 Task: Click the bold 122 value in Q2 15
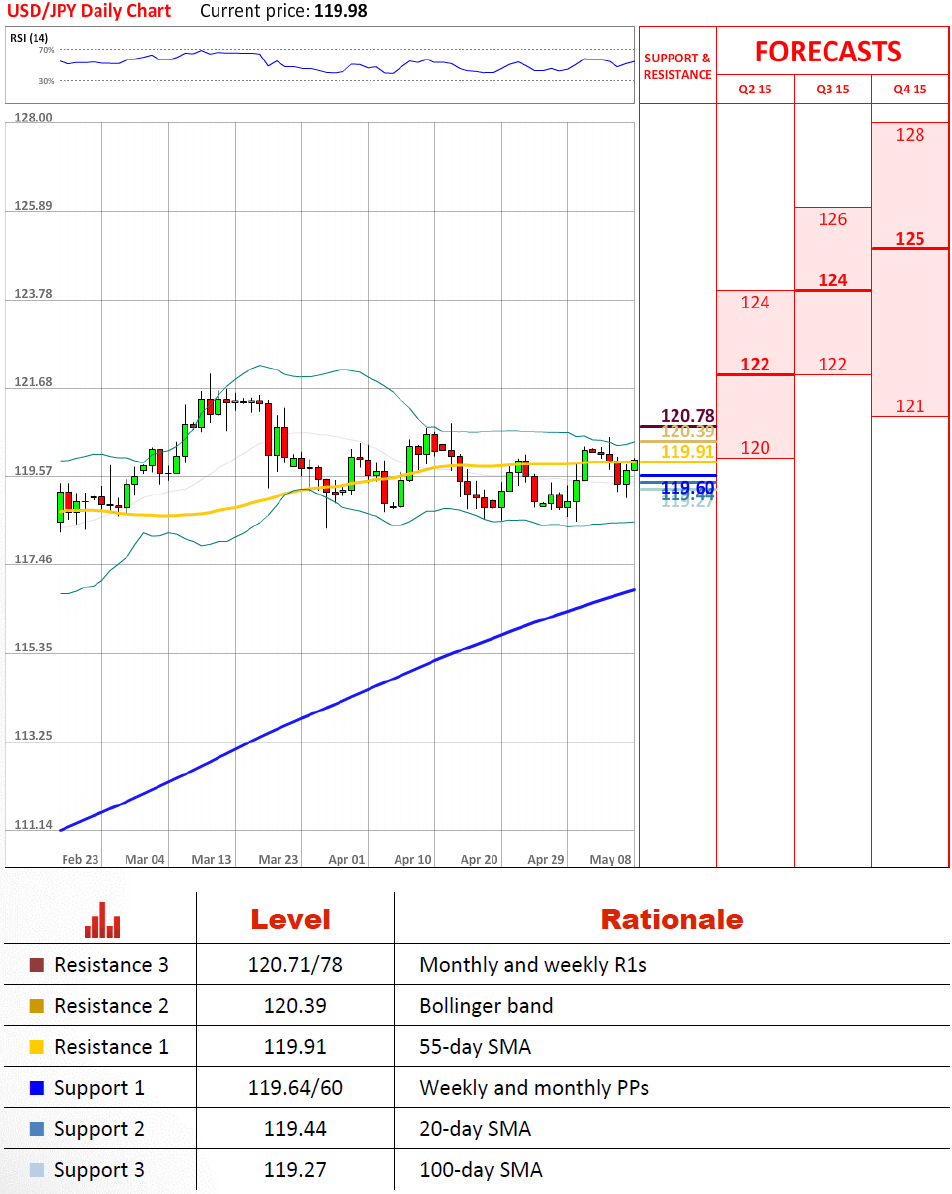(755, 365)
